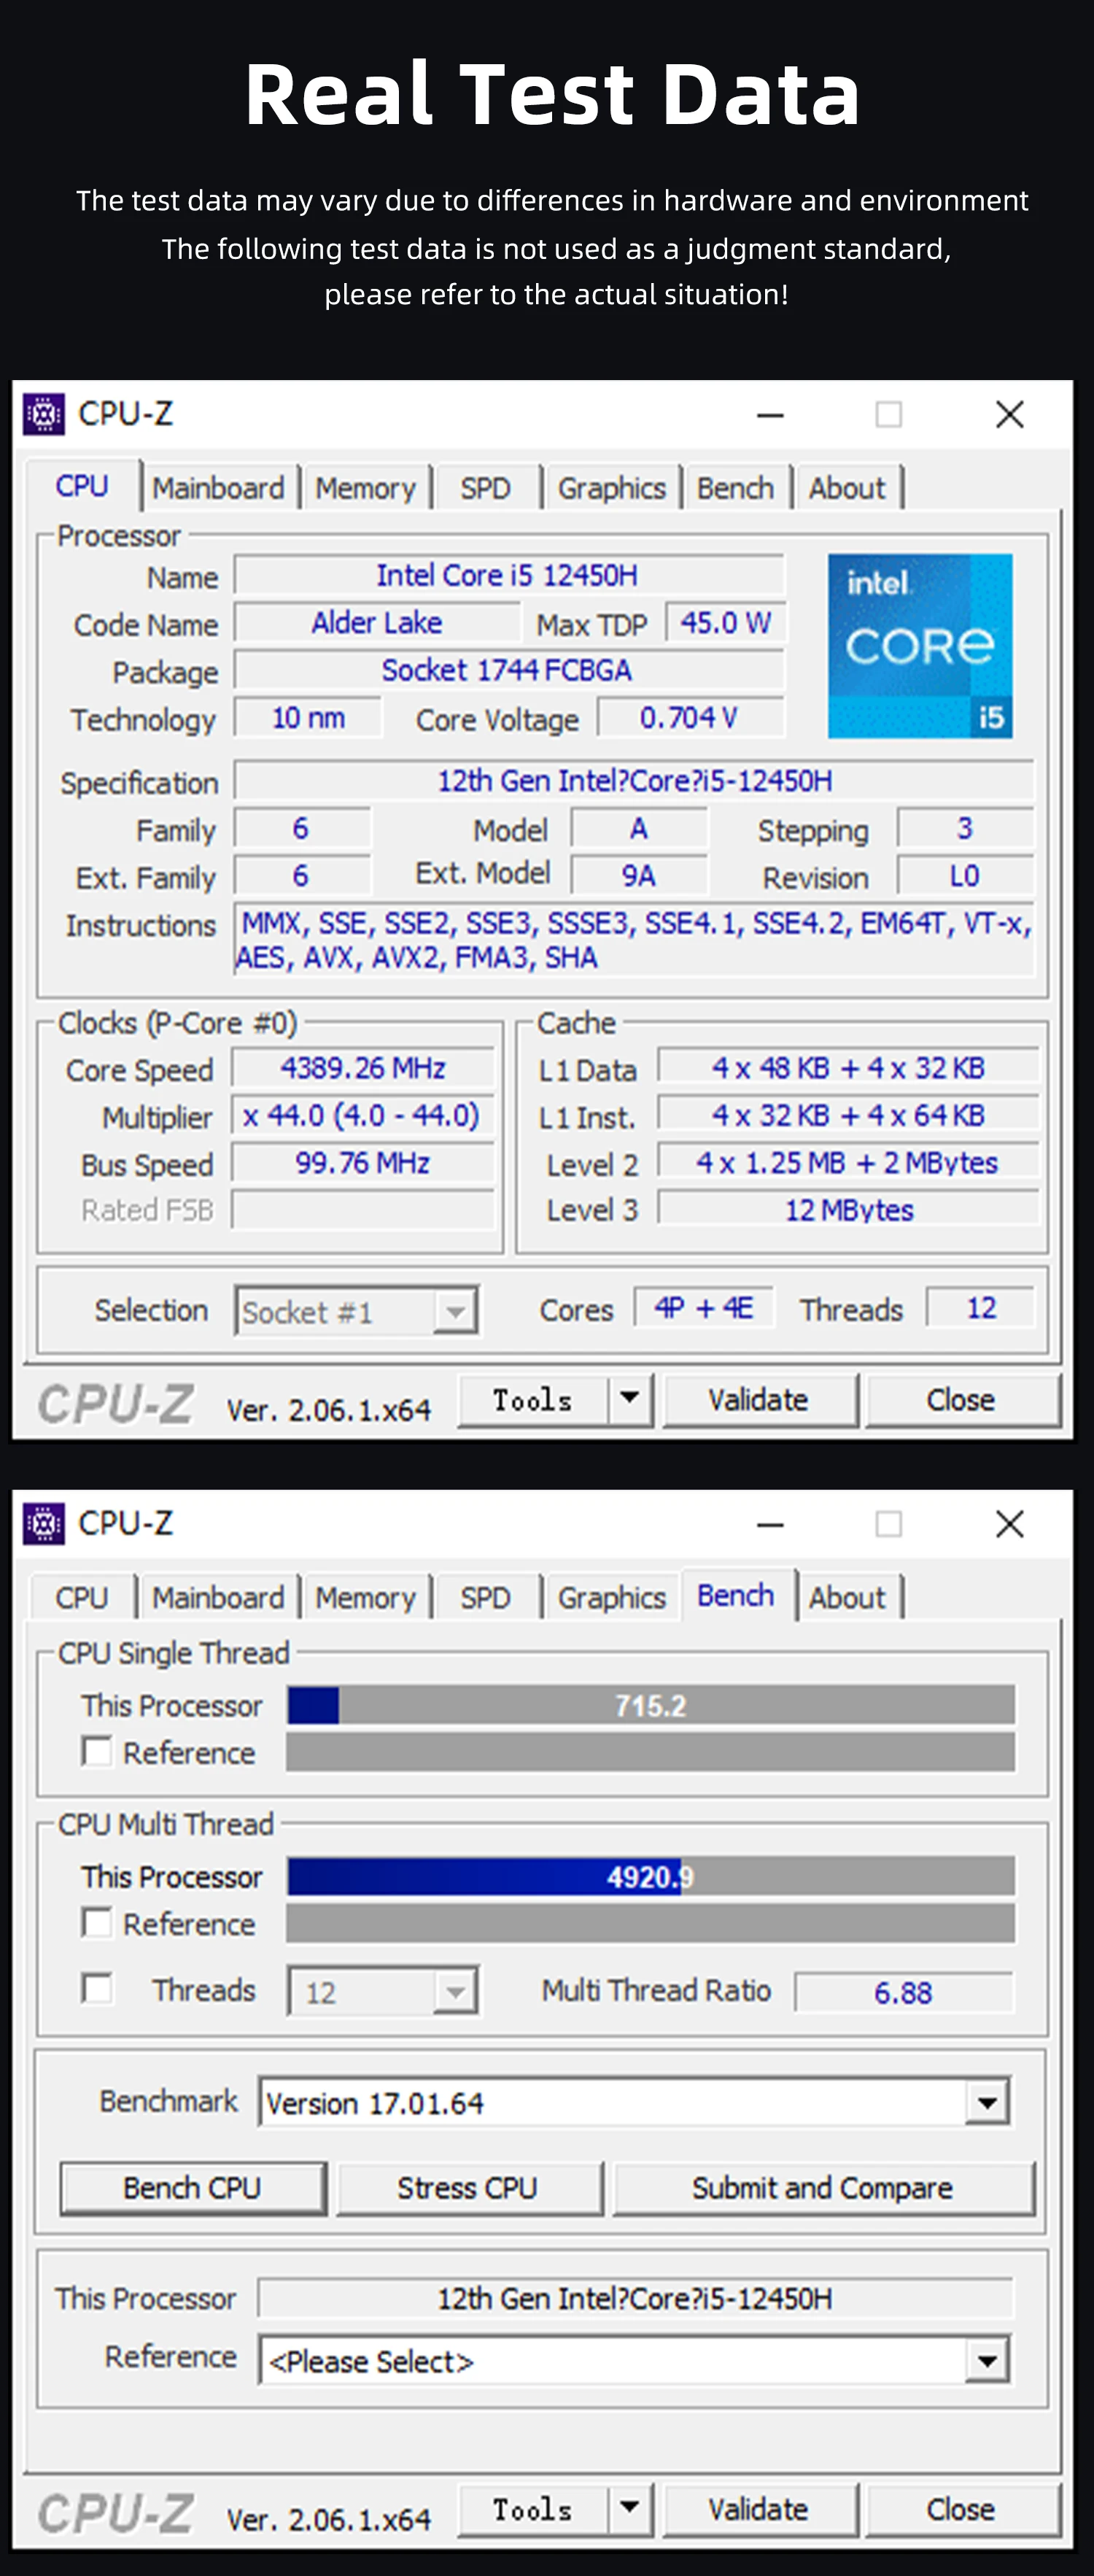This screenshot has width=1094, height=2576.
Task: Click the multi thread score bar showing 4920.9
Action: [x=651, y=1876]
